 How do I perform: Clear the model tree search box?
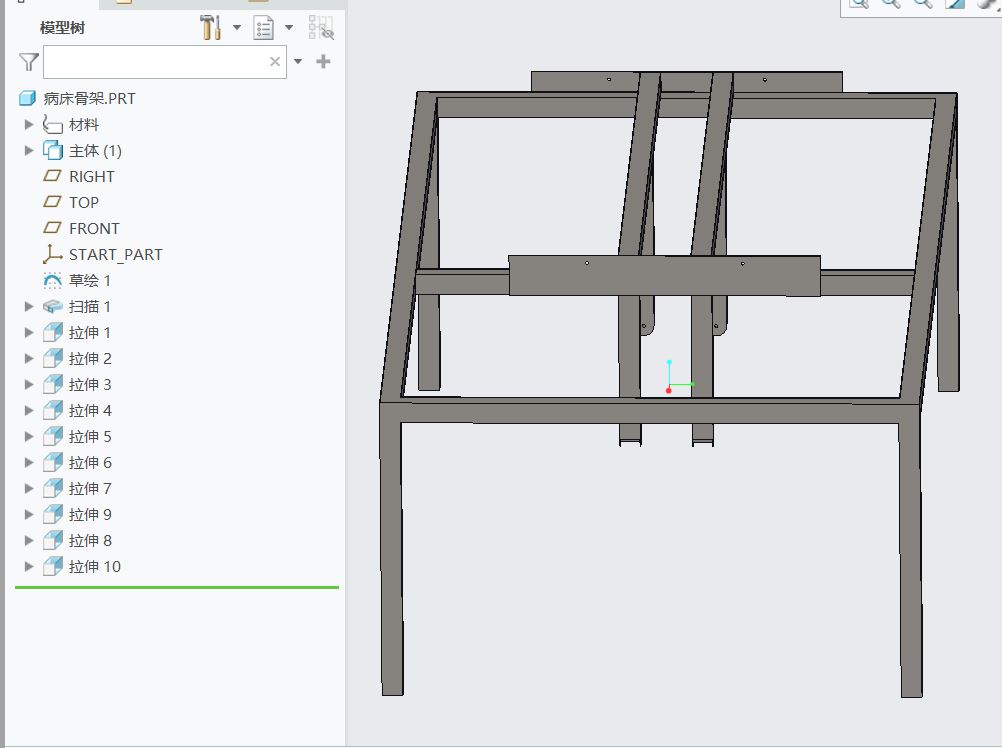(275, 61)
